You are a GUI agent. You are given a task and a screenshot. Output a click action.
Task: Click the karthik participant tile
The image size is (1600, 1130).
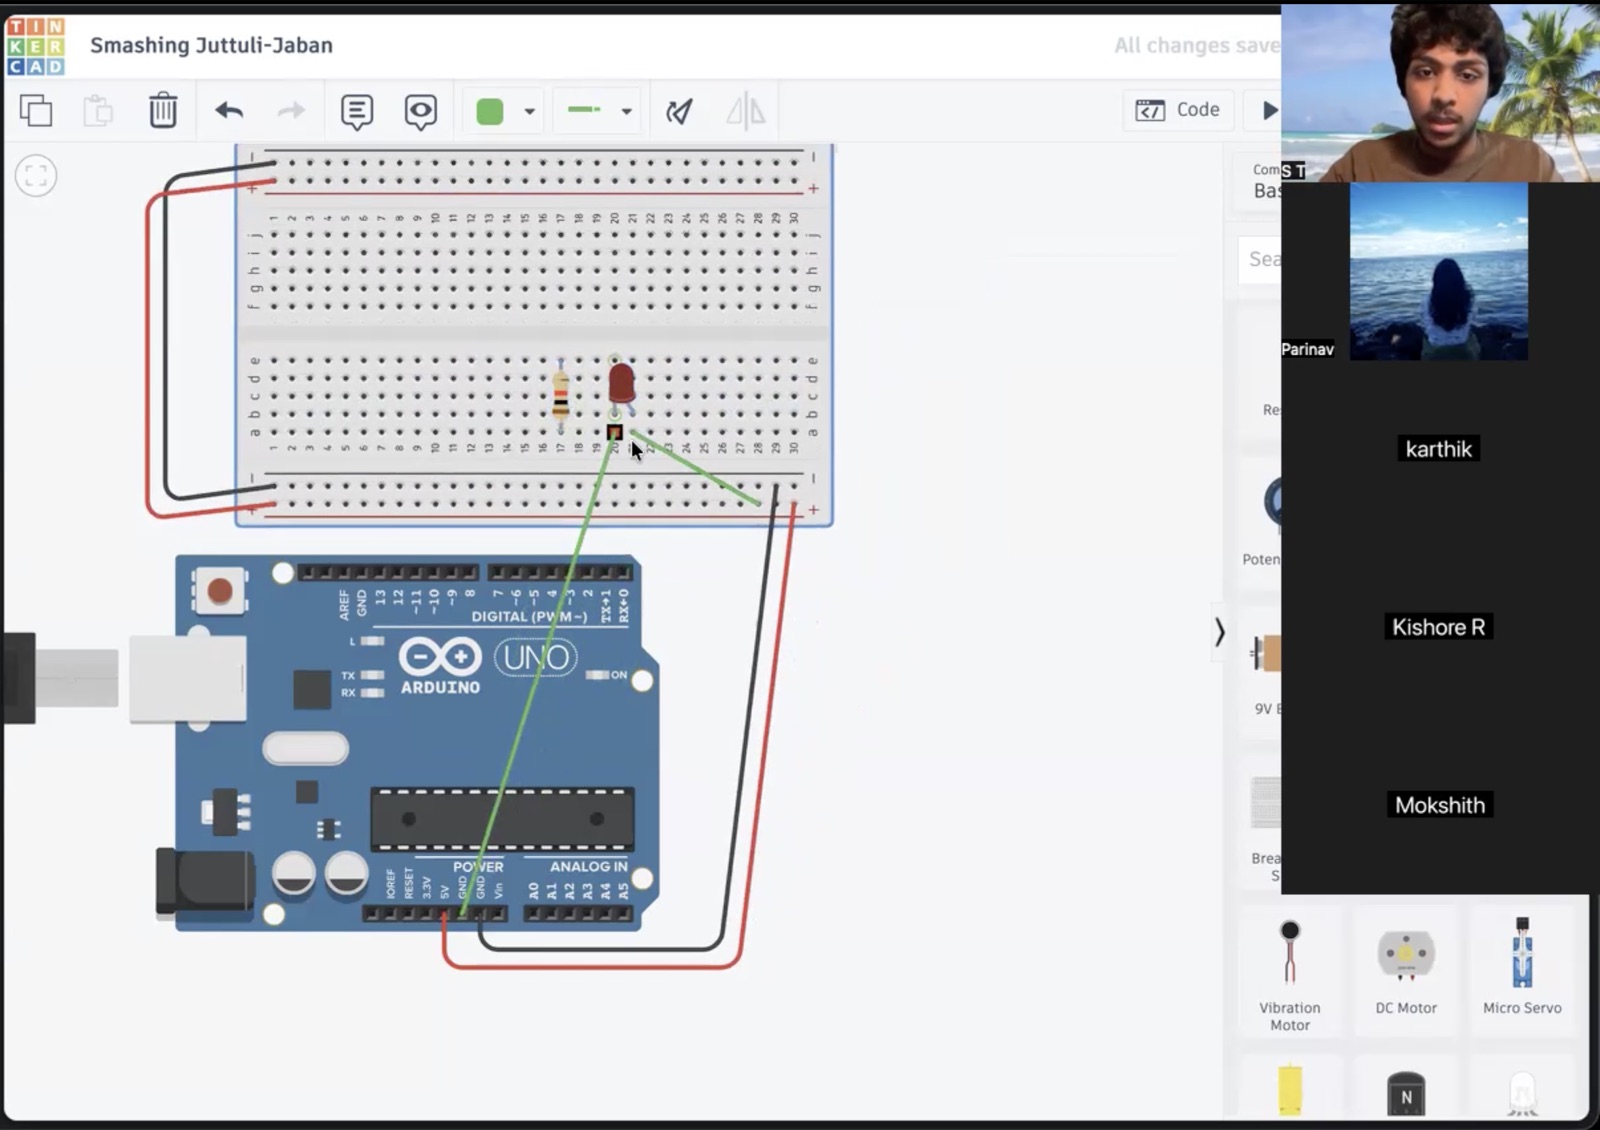(x=1438, y=449)
